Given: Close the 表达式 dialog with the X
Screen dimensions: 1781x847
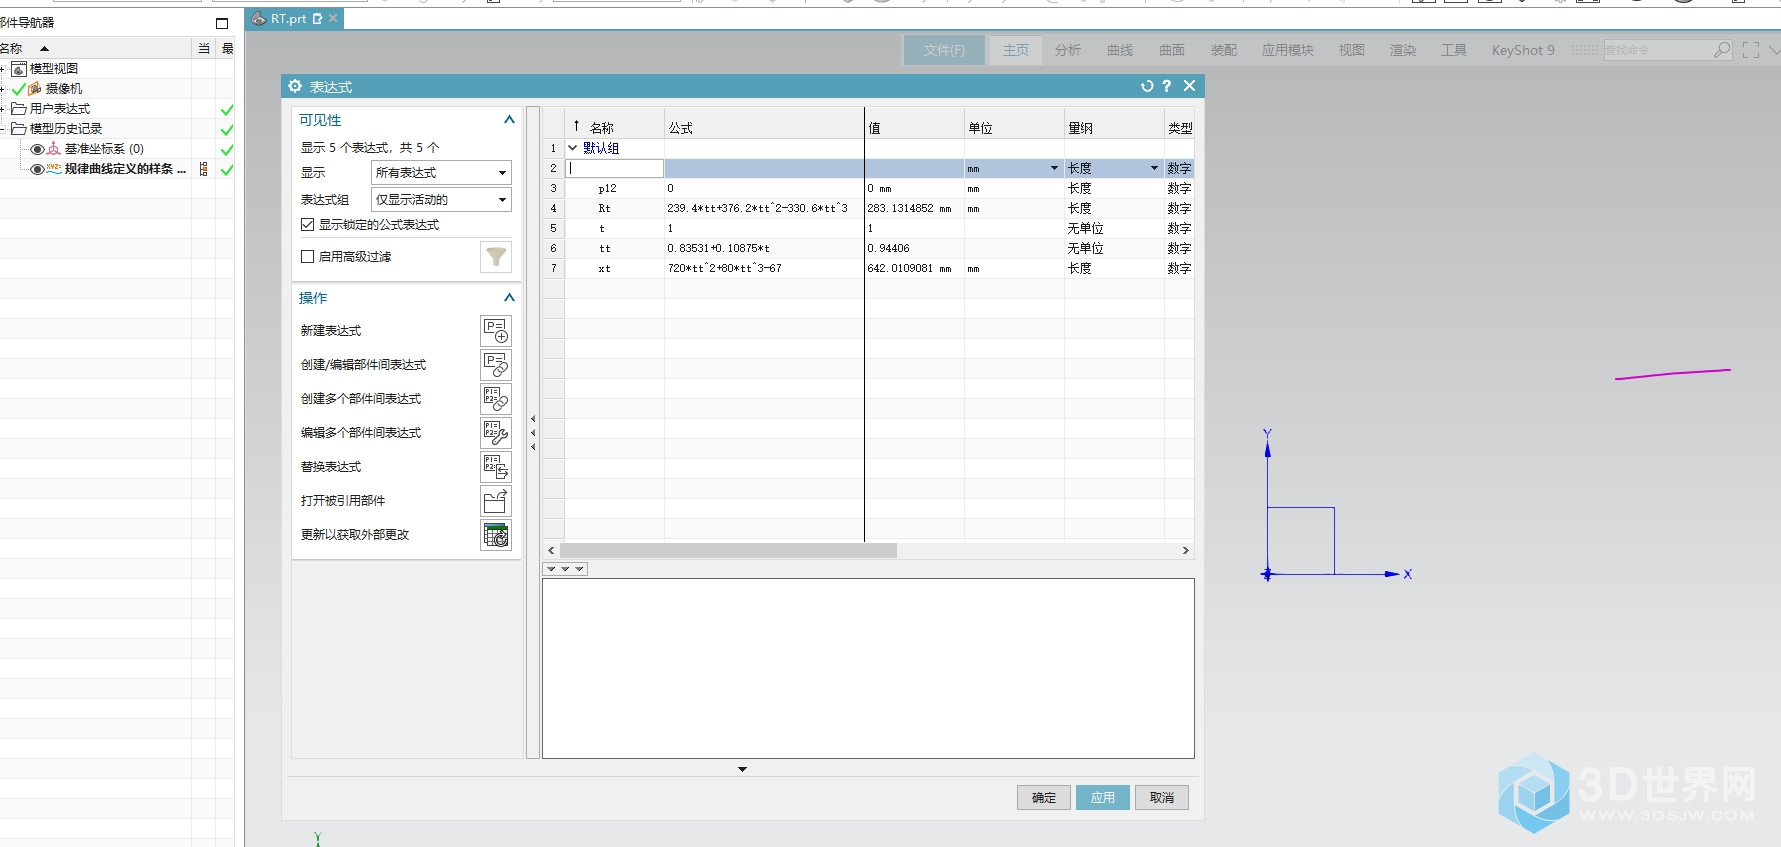Looking at the screenshot, I should coord(1189,86).
